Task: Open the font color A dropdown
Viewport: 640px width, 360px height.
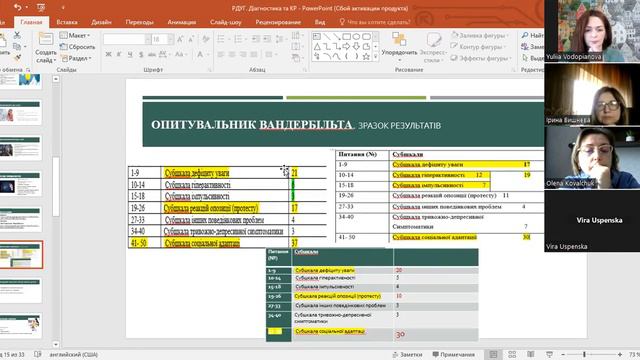Action: pyautogui.click(x=202, y=54)
